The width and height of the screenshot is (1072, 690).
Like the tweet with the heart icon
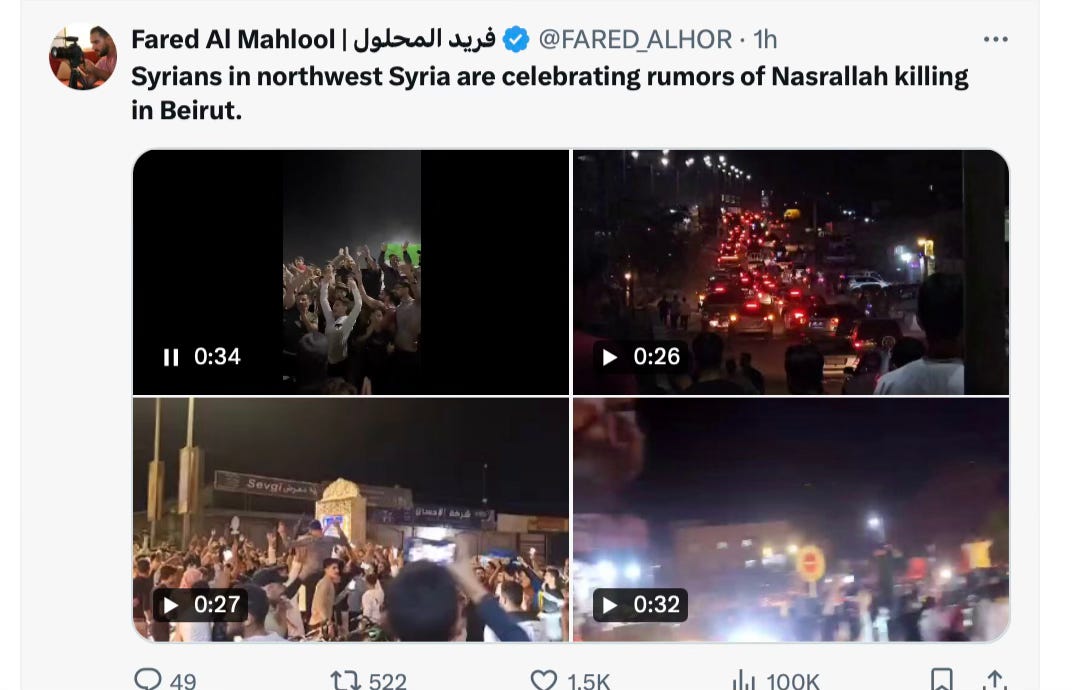click(x=544, y=680)
